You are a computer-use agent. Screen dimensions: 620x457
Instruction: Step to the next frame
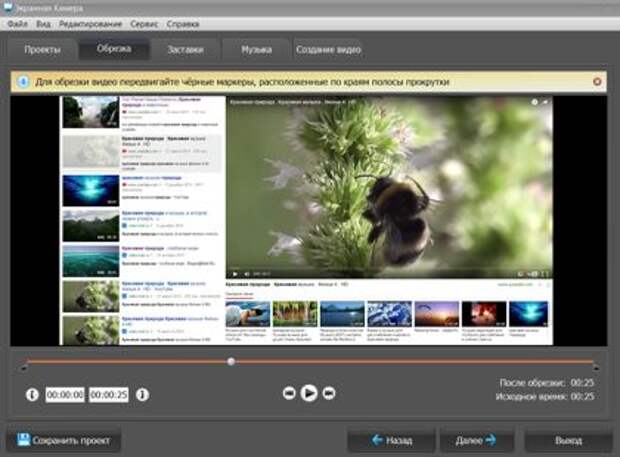point(329,393)
